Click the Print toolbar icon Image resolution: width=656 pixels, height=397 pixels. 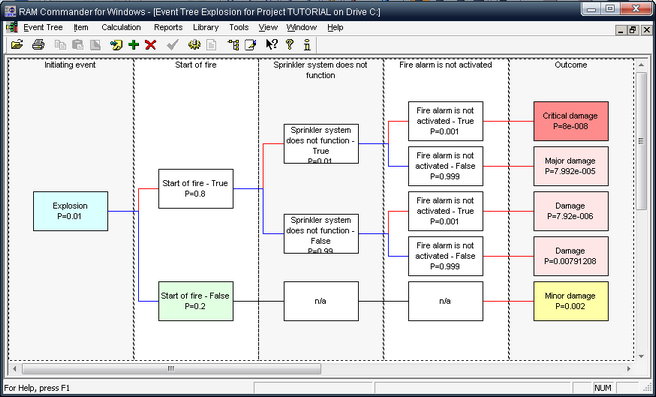click(38, 44)
